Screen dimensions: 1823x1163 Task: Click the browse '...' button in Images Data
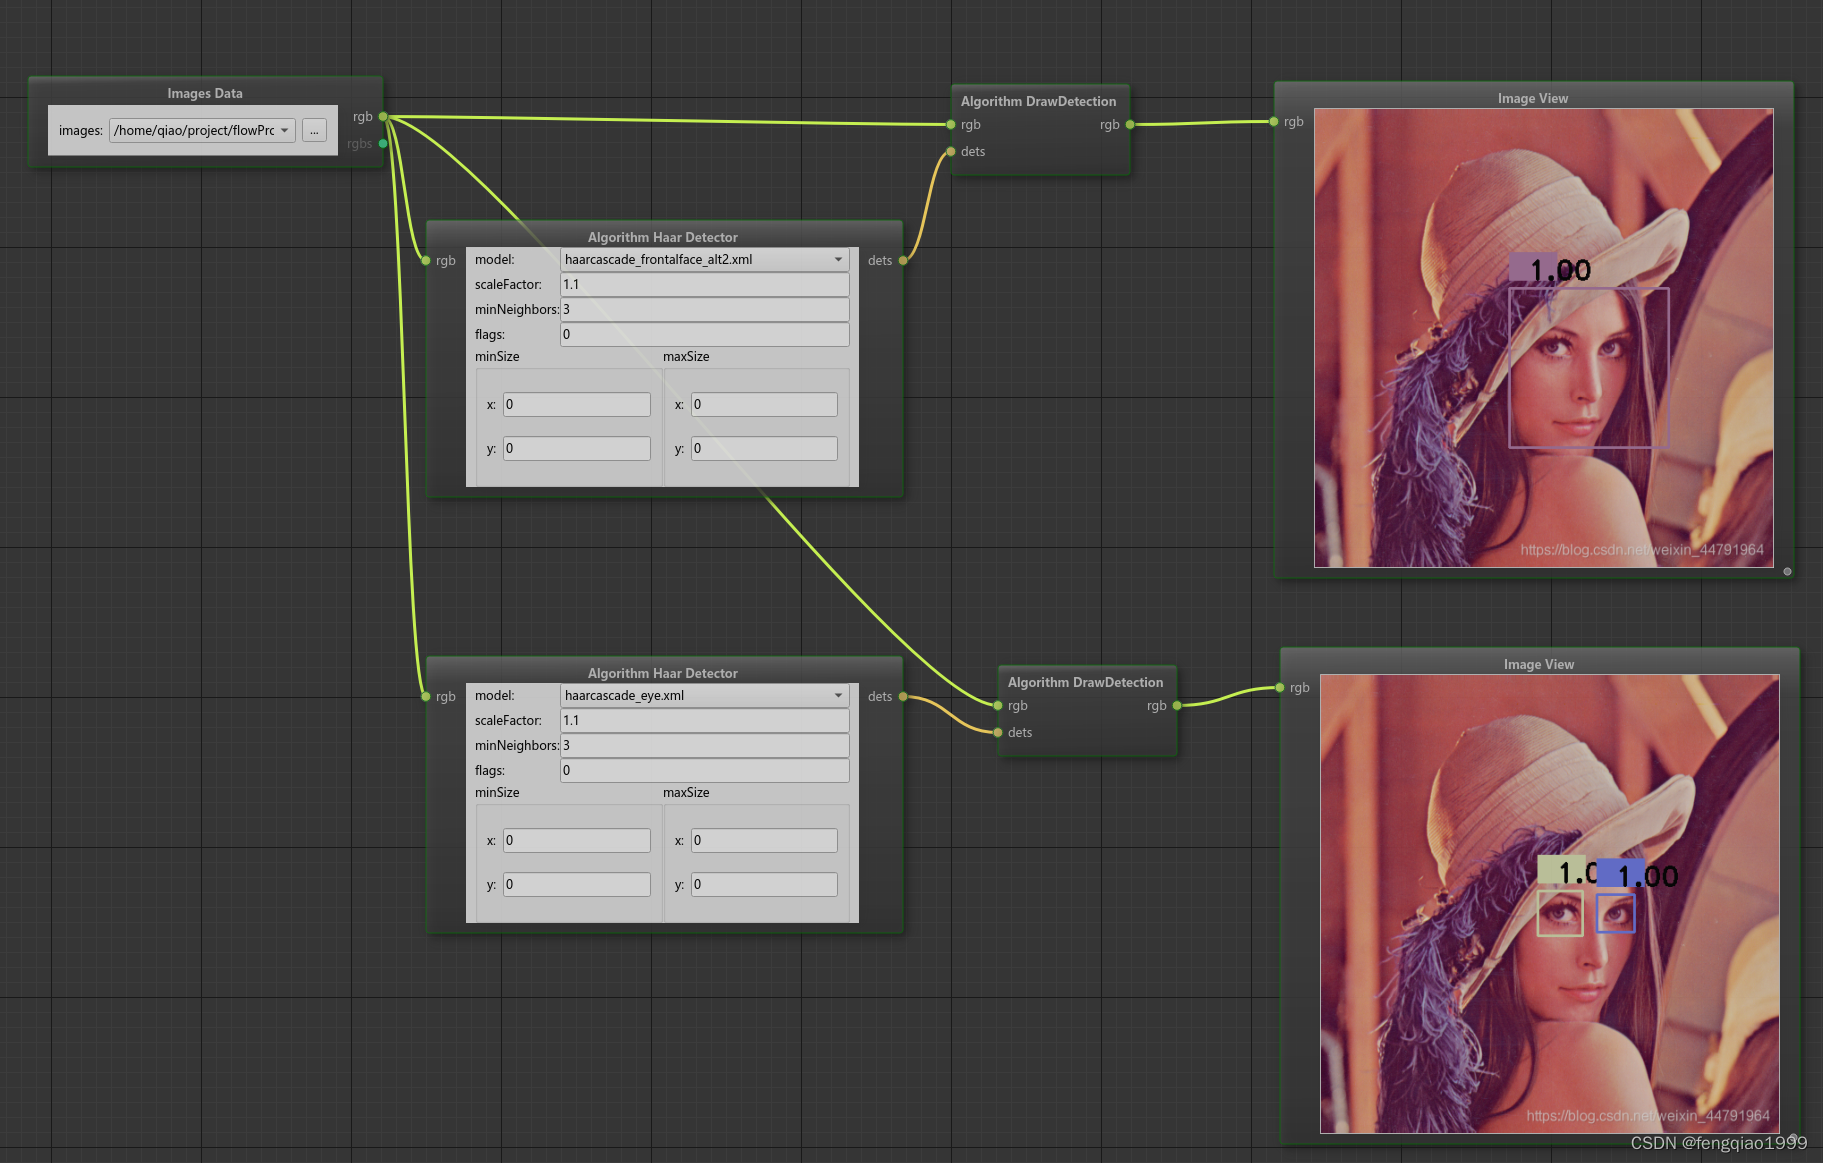314,130
